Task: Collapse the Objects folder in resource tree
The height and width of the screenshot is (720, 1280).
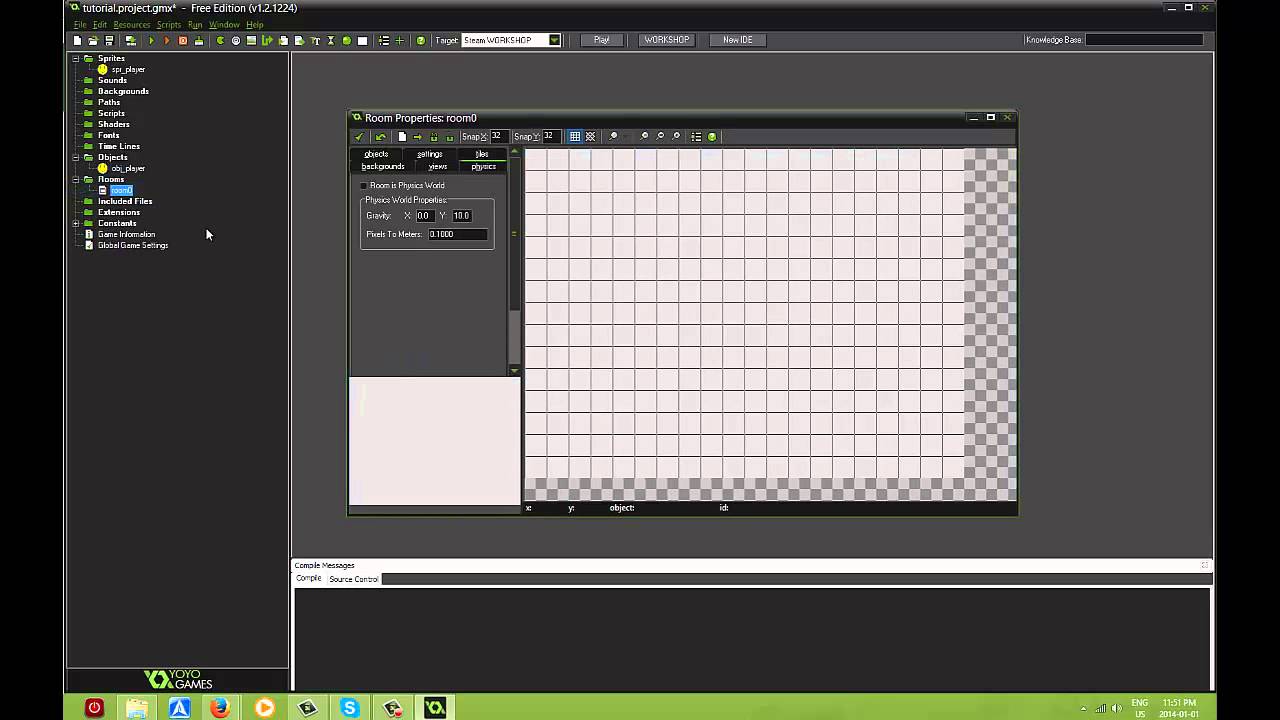Action: [76, 157]
